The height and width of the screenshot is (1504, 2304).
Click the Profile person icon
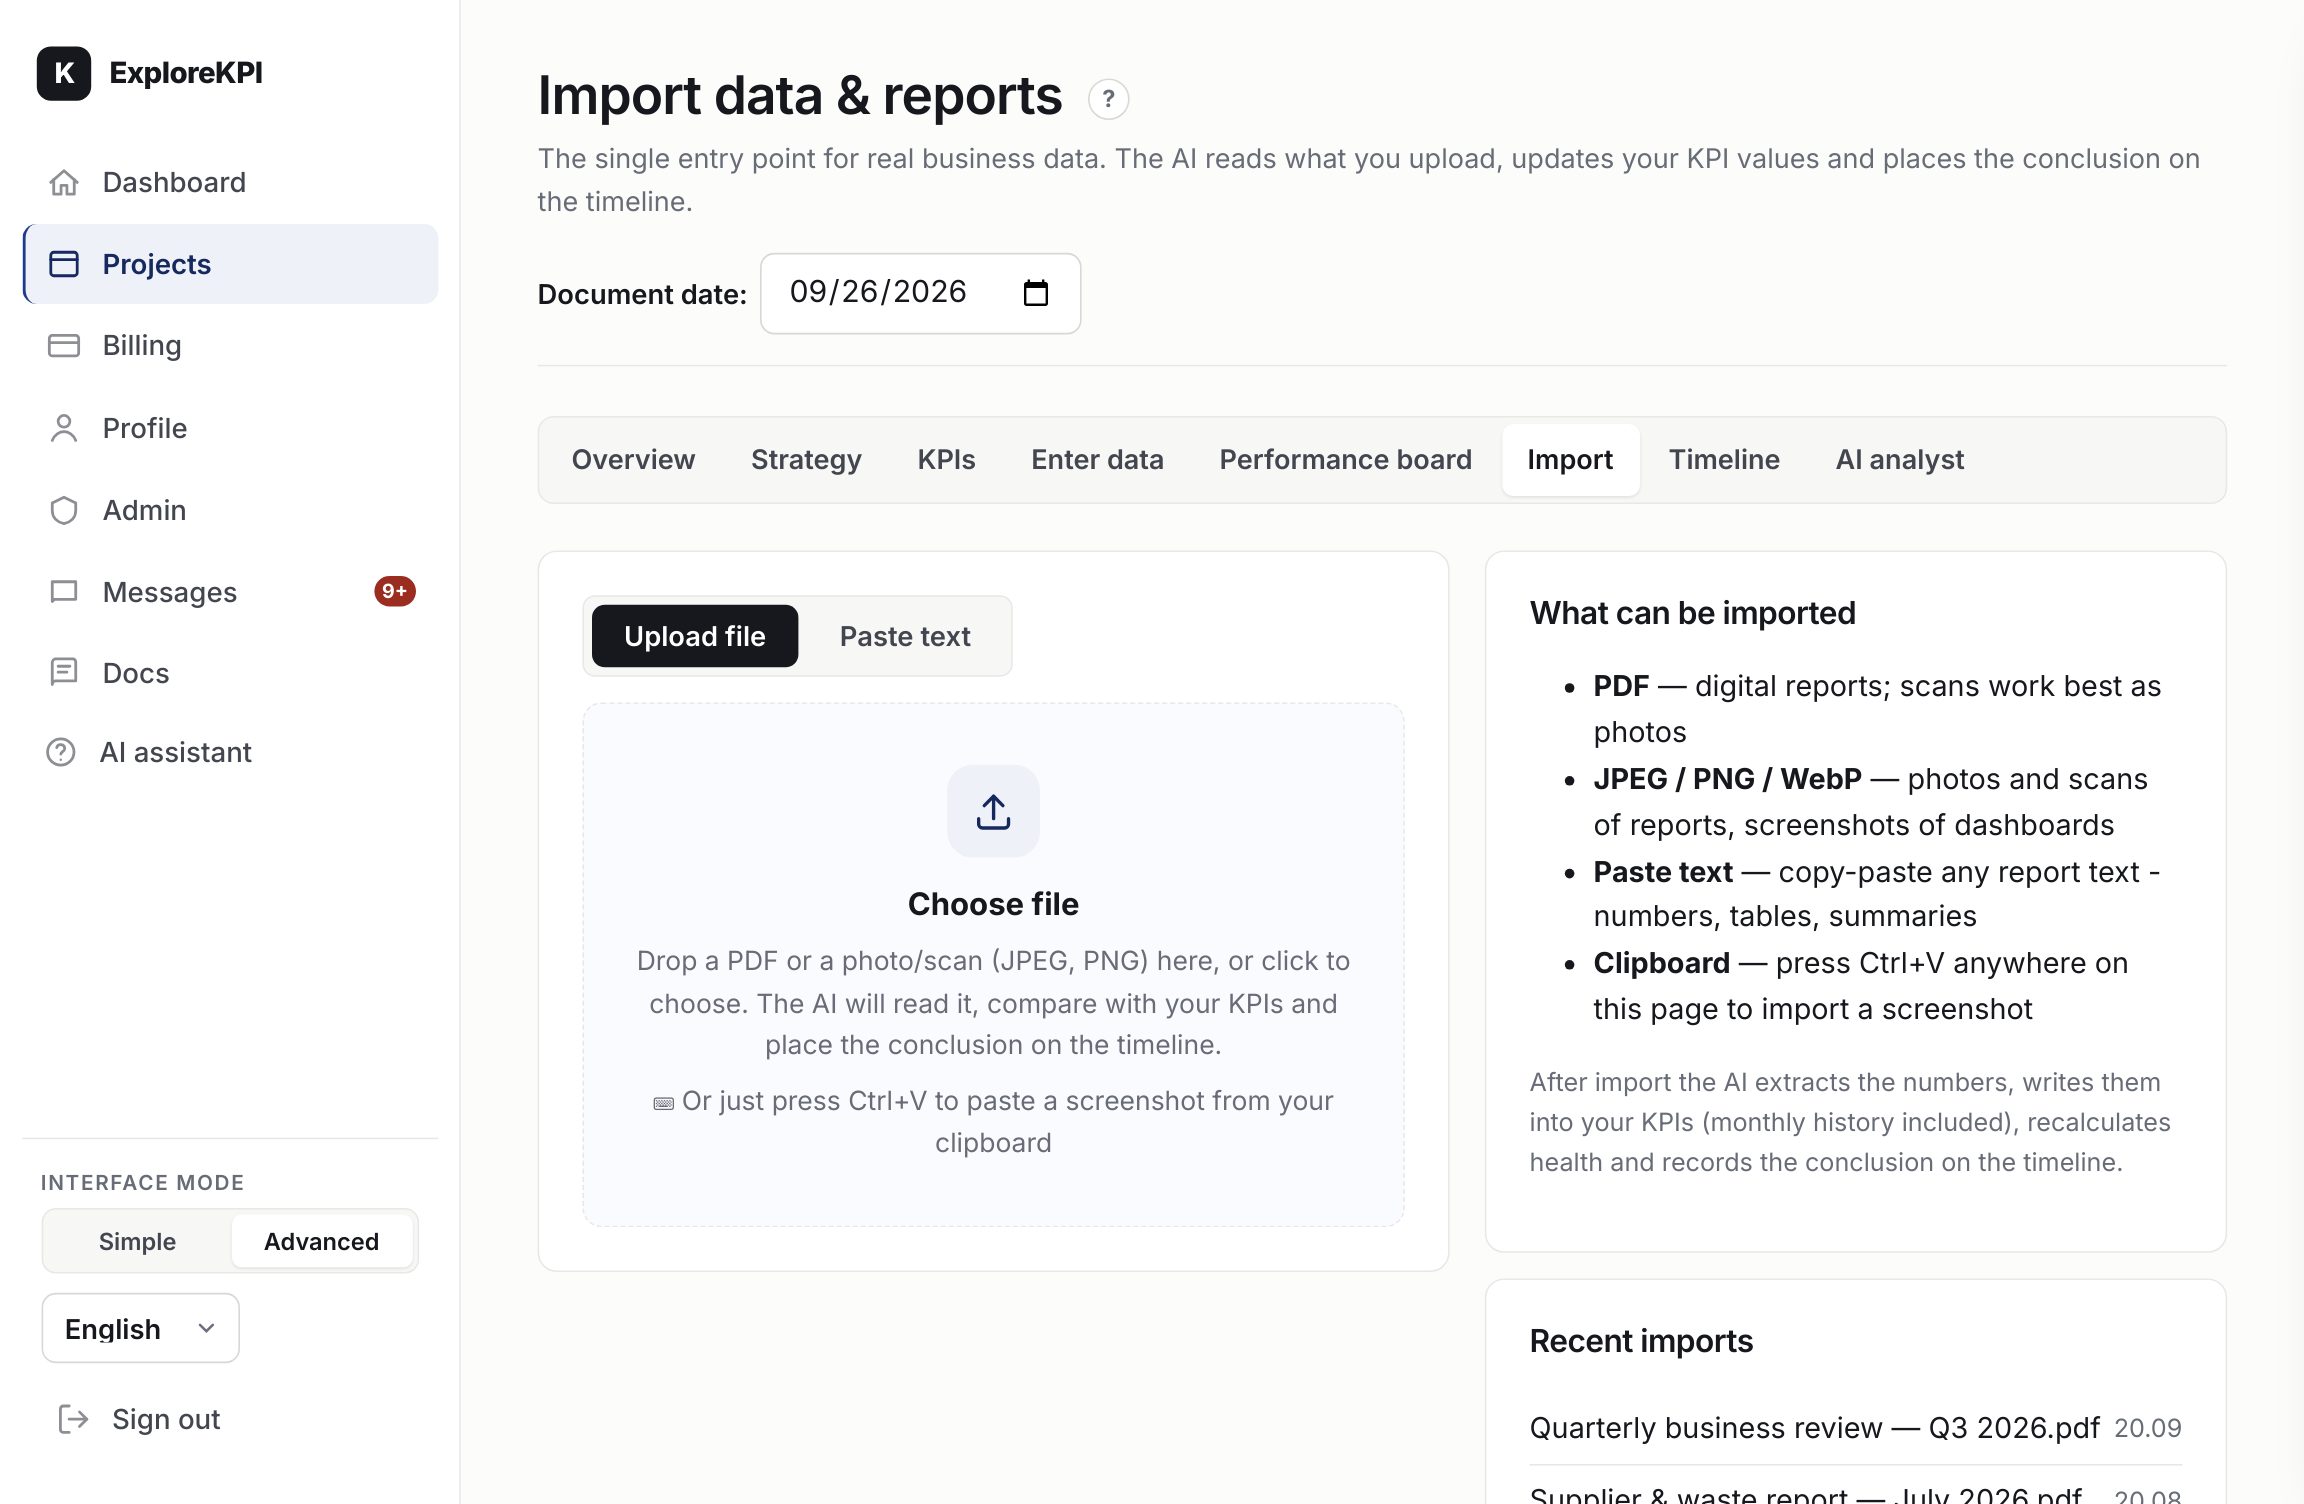(64, 428)
